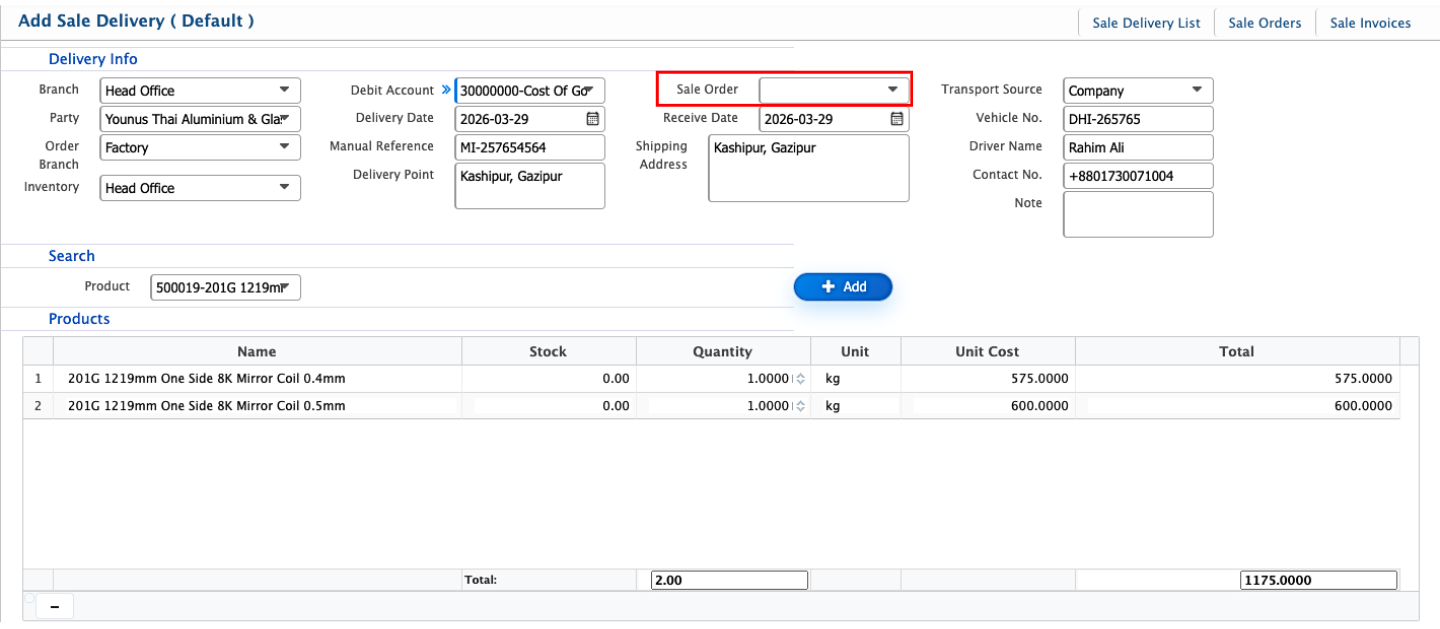Select the 0.5mm Mirror Coil product row
The width and height of the screenshot is (1440, 629).
point(206,406)
